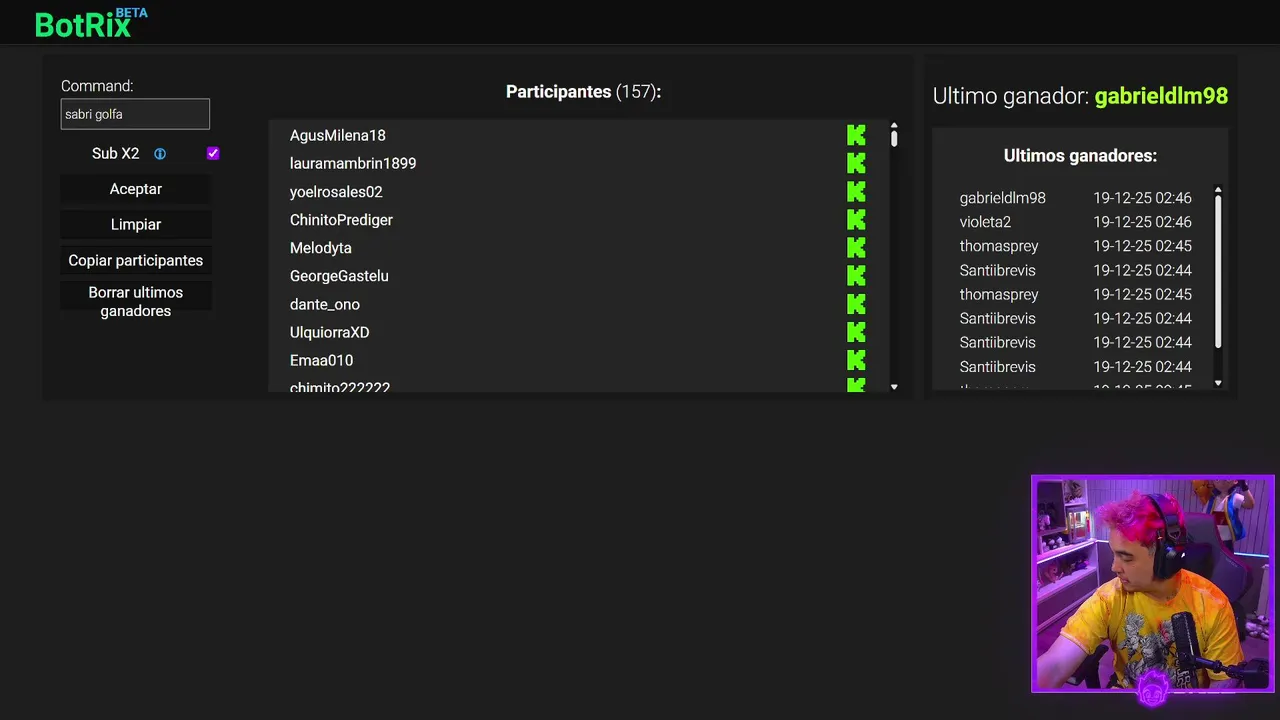Viewport: 1280px width, 720px height.
Task: Click the Kick icon beside ChinitoPrediger
Action: 856,219
